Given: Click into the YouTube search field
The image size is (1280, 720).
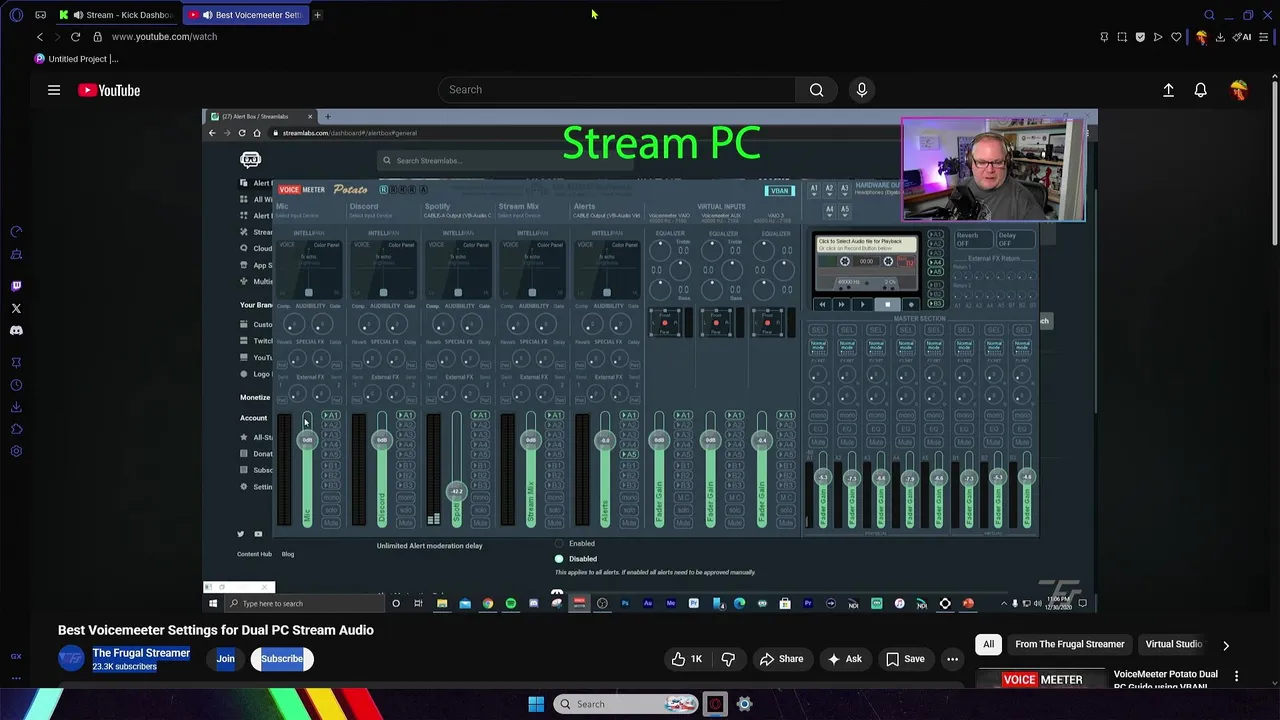Looking at the screenshot, I should point(617,90).
